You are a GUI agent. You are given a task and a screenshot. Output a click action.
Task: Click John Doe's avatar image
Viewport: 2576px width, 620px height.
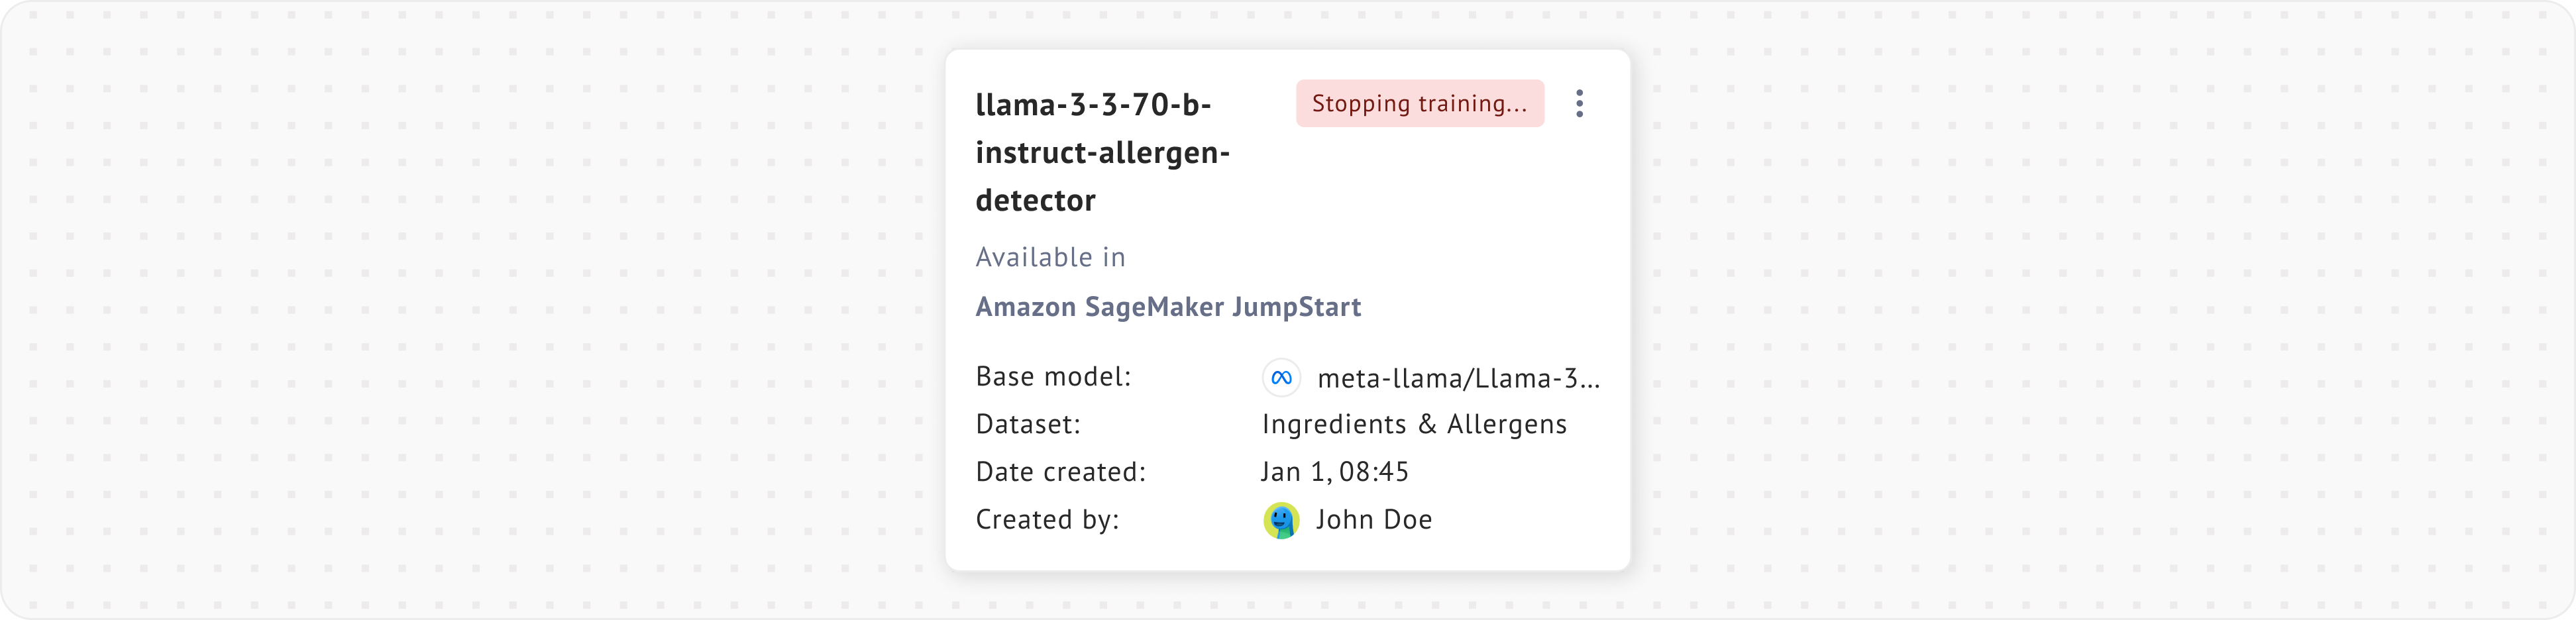(x=1281, y=520)
